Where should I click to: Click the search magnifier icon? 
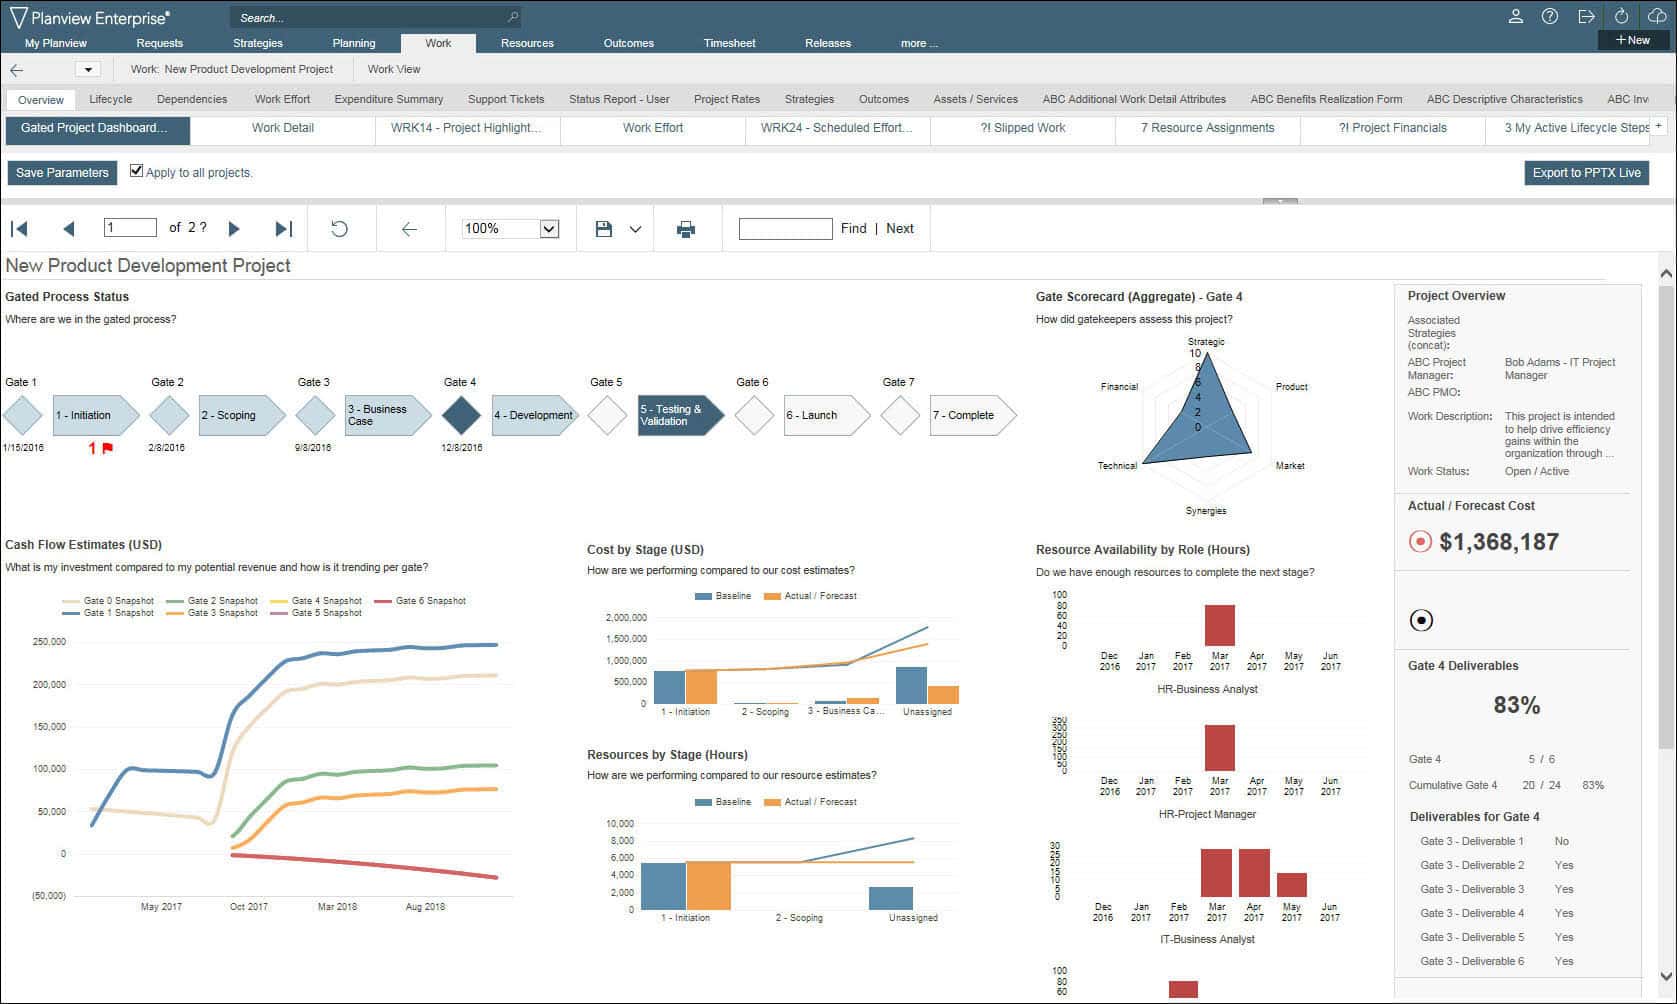click(x=512, y=18)
